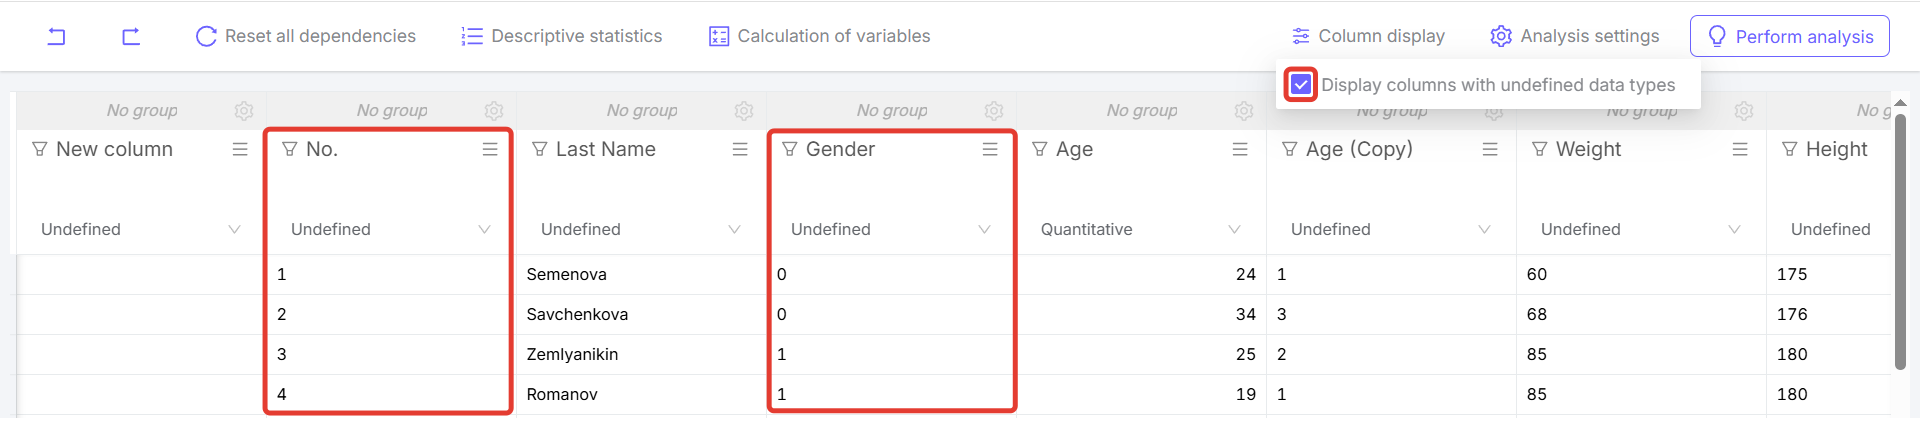Screen dimensions: 1920x436
Task: Open Quantitative type dropdown for Age column
Action: [x=1234, y=229]
